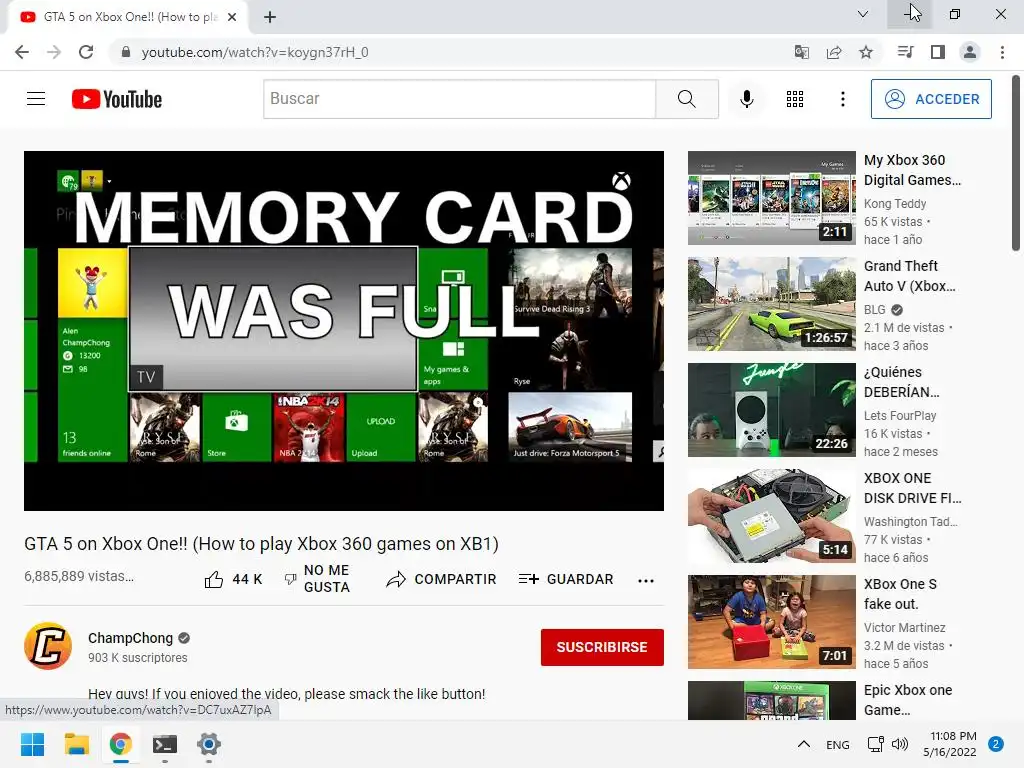This screenshot has height=768, width=1024.
Task: Open Chrome three-dot menu
Action: coord(1002,52)
